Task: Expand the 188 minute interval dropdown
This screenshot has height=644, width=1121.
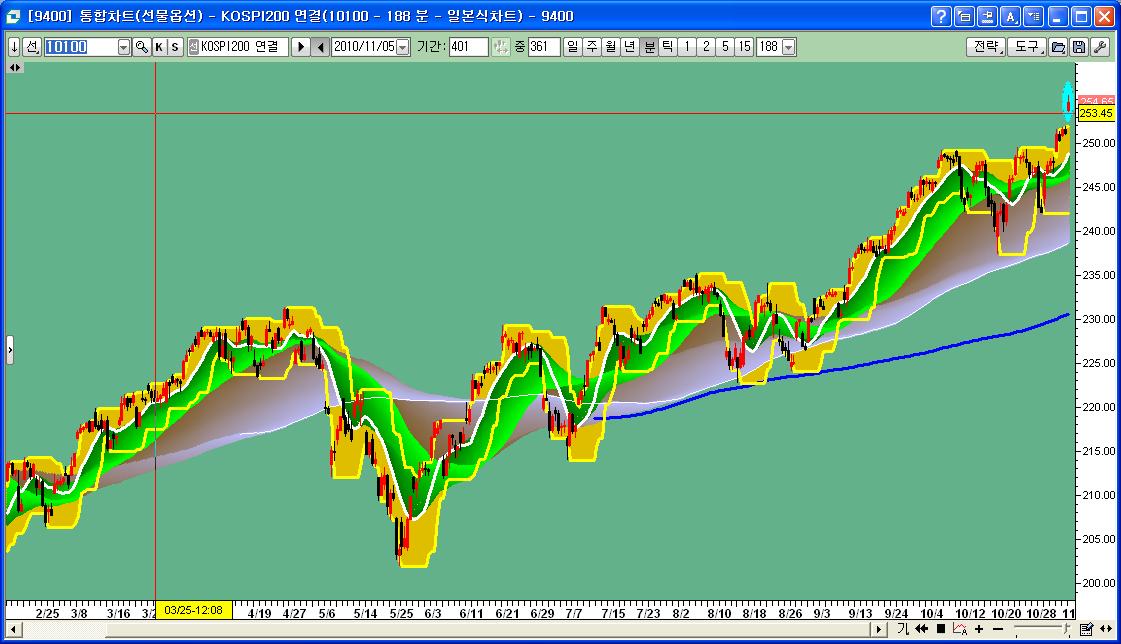Action: 789,47
